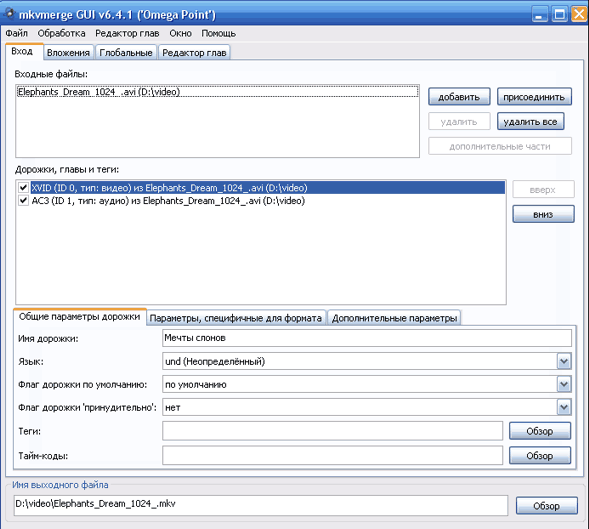Open the Флаг дорожки по умолчанию dropdown
The width and height of the screenshot is (589, 529).
tap(564, 384)
